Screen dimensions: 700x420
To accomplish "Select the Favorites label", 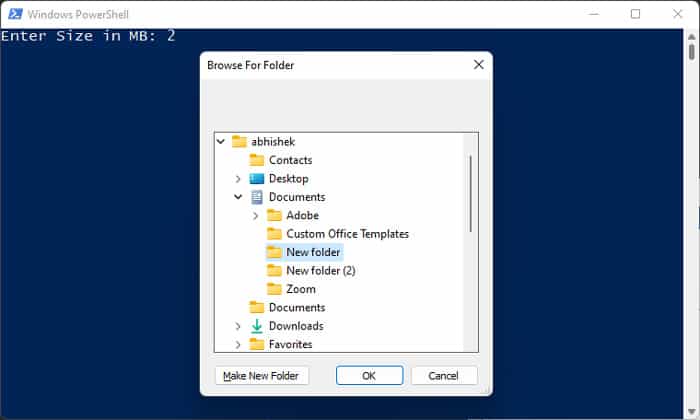I will coord(290,344).
